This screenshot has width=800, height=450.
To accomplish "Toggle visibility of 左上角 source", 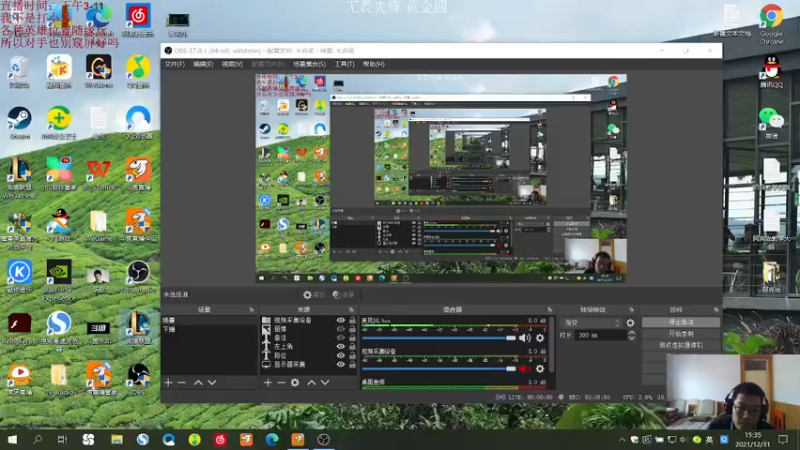I will [x=341, y=346].
